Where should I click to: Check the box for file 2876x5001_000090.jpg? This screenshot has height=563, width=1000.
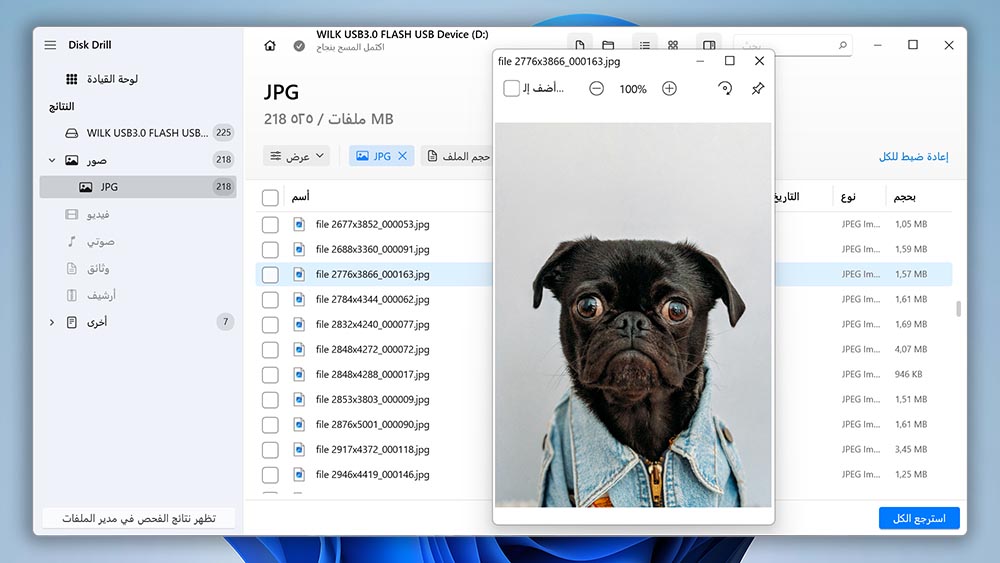(x=270, y=425)
